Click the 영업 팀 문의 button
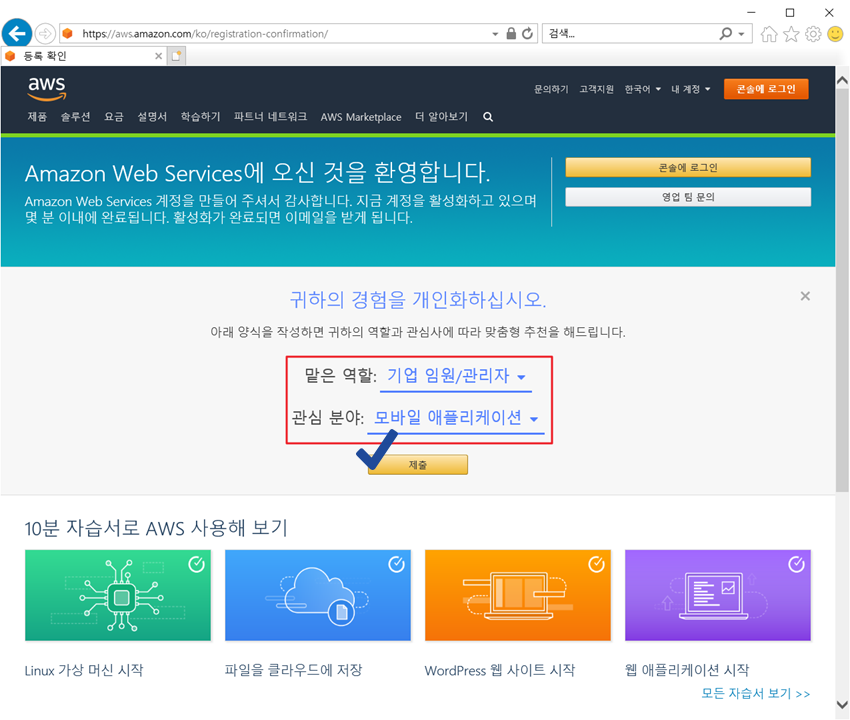Image resolution: width=850 pixels, height=720 pixels. tap(688, 197)
